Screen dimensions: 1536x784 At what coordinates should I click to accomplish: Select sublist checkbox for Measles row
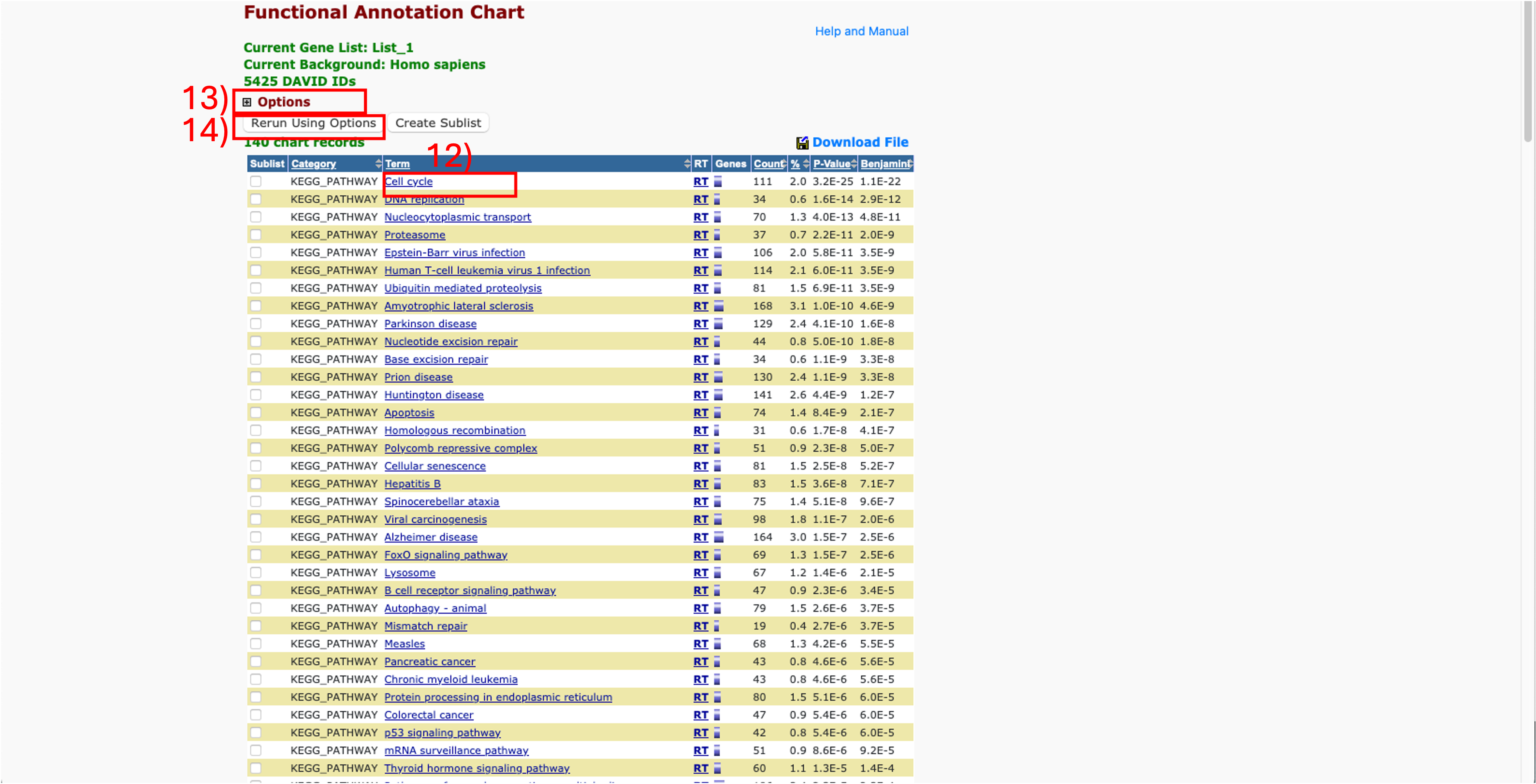pos(256,644)
